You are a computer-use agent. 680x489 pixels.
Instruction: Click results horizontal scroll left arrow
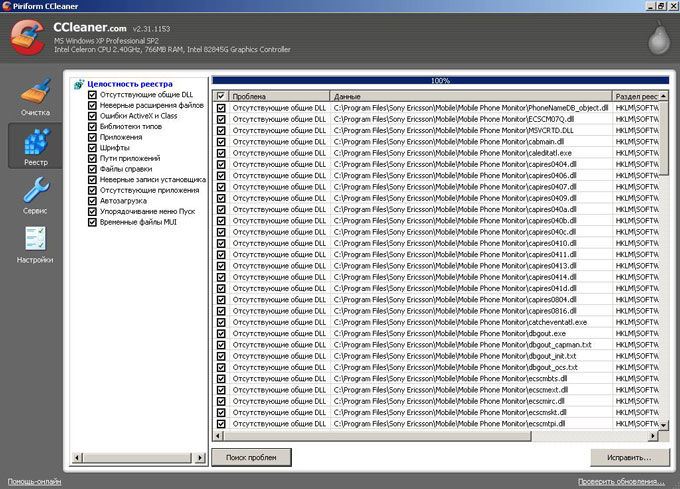pyautogui.click(x=218, y=436)
